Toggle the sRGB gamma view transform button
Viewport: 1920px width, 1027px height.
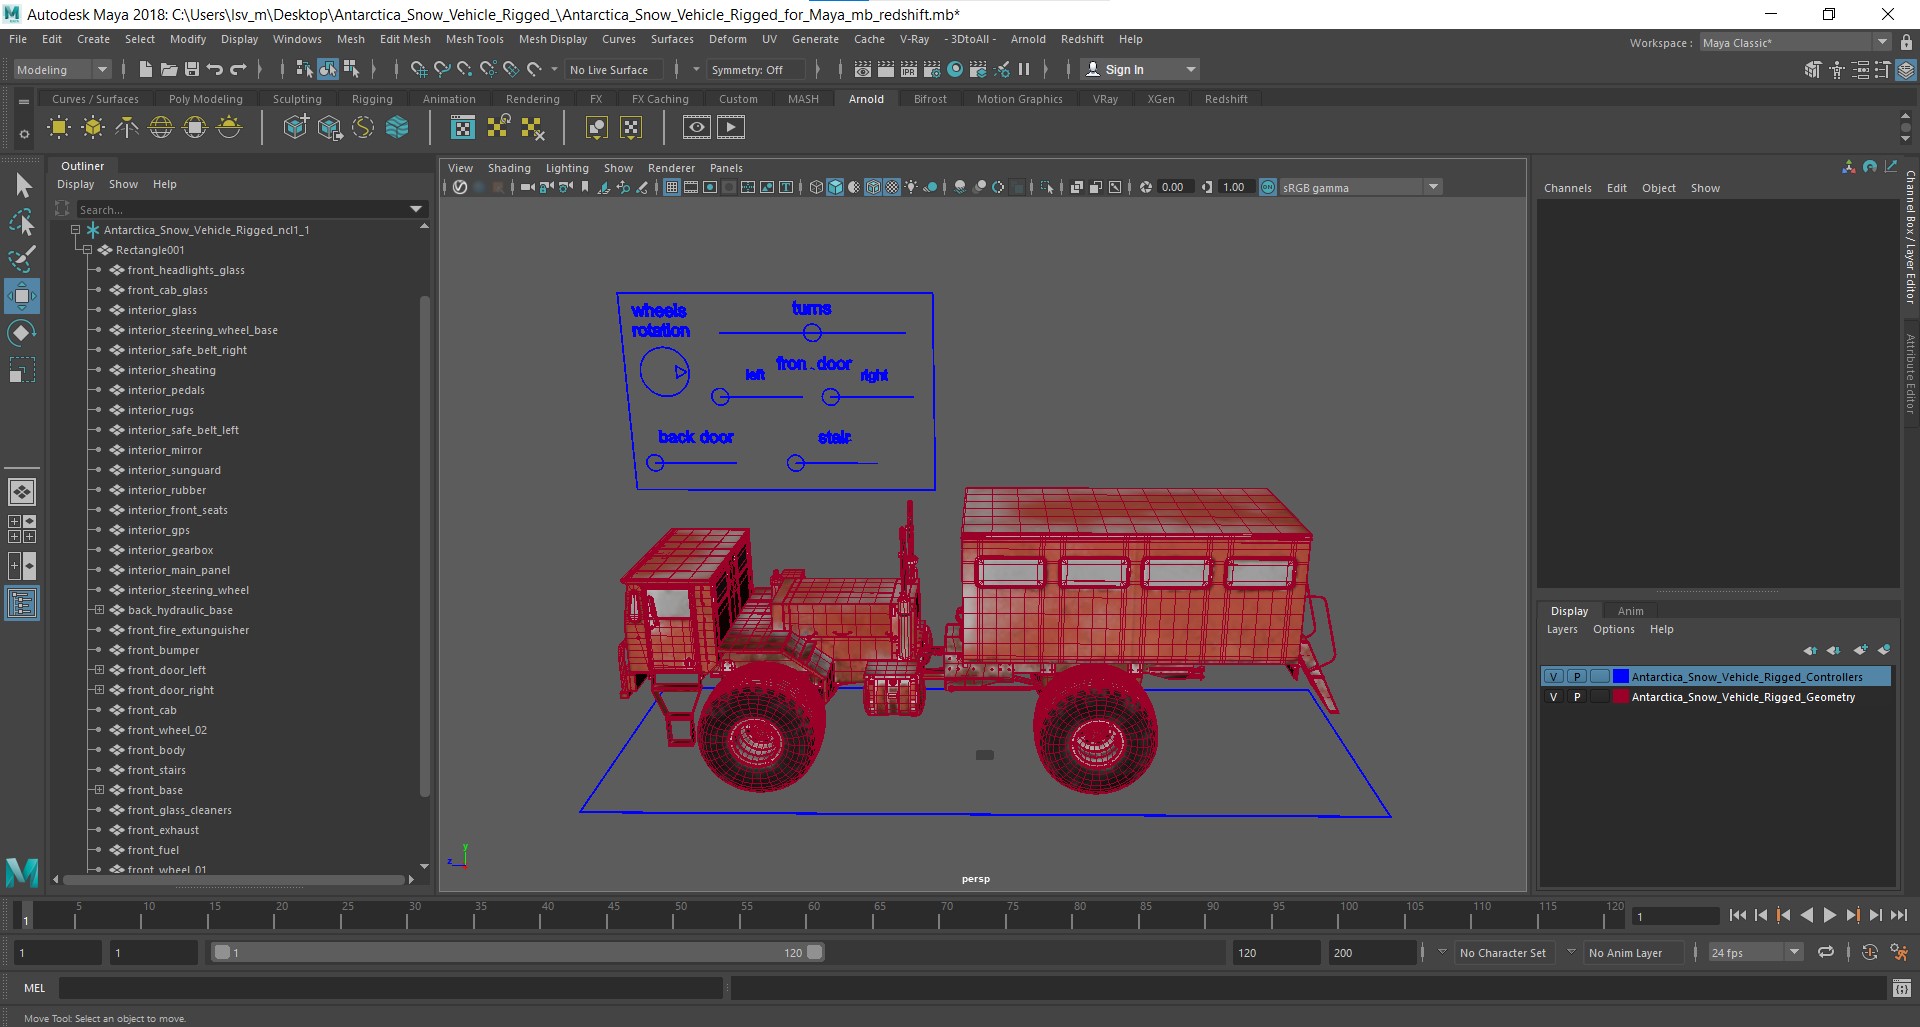tap(1268, 187)
